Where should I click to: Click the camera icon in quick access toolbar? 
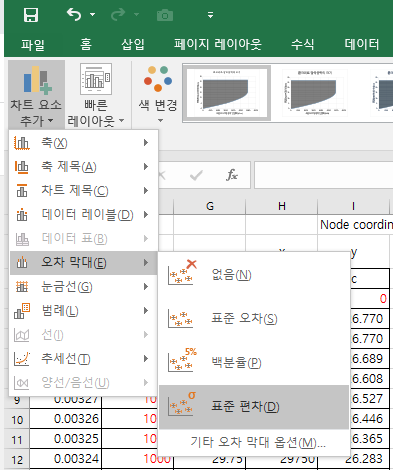[165, 15]
